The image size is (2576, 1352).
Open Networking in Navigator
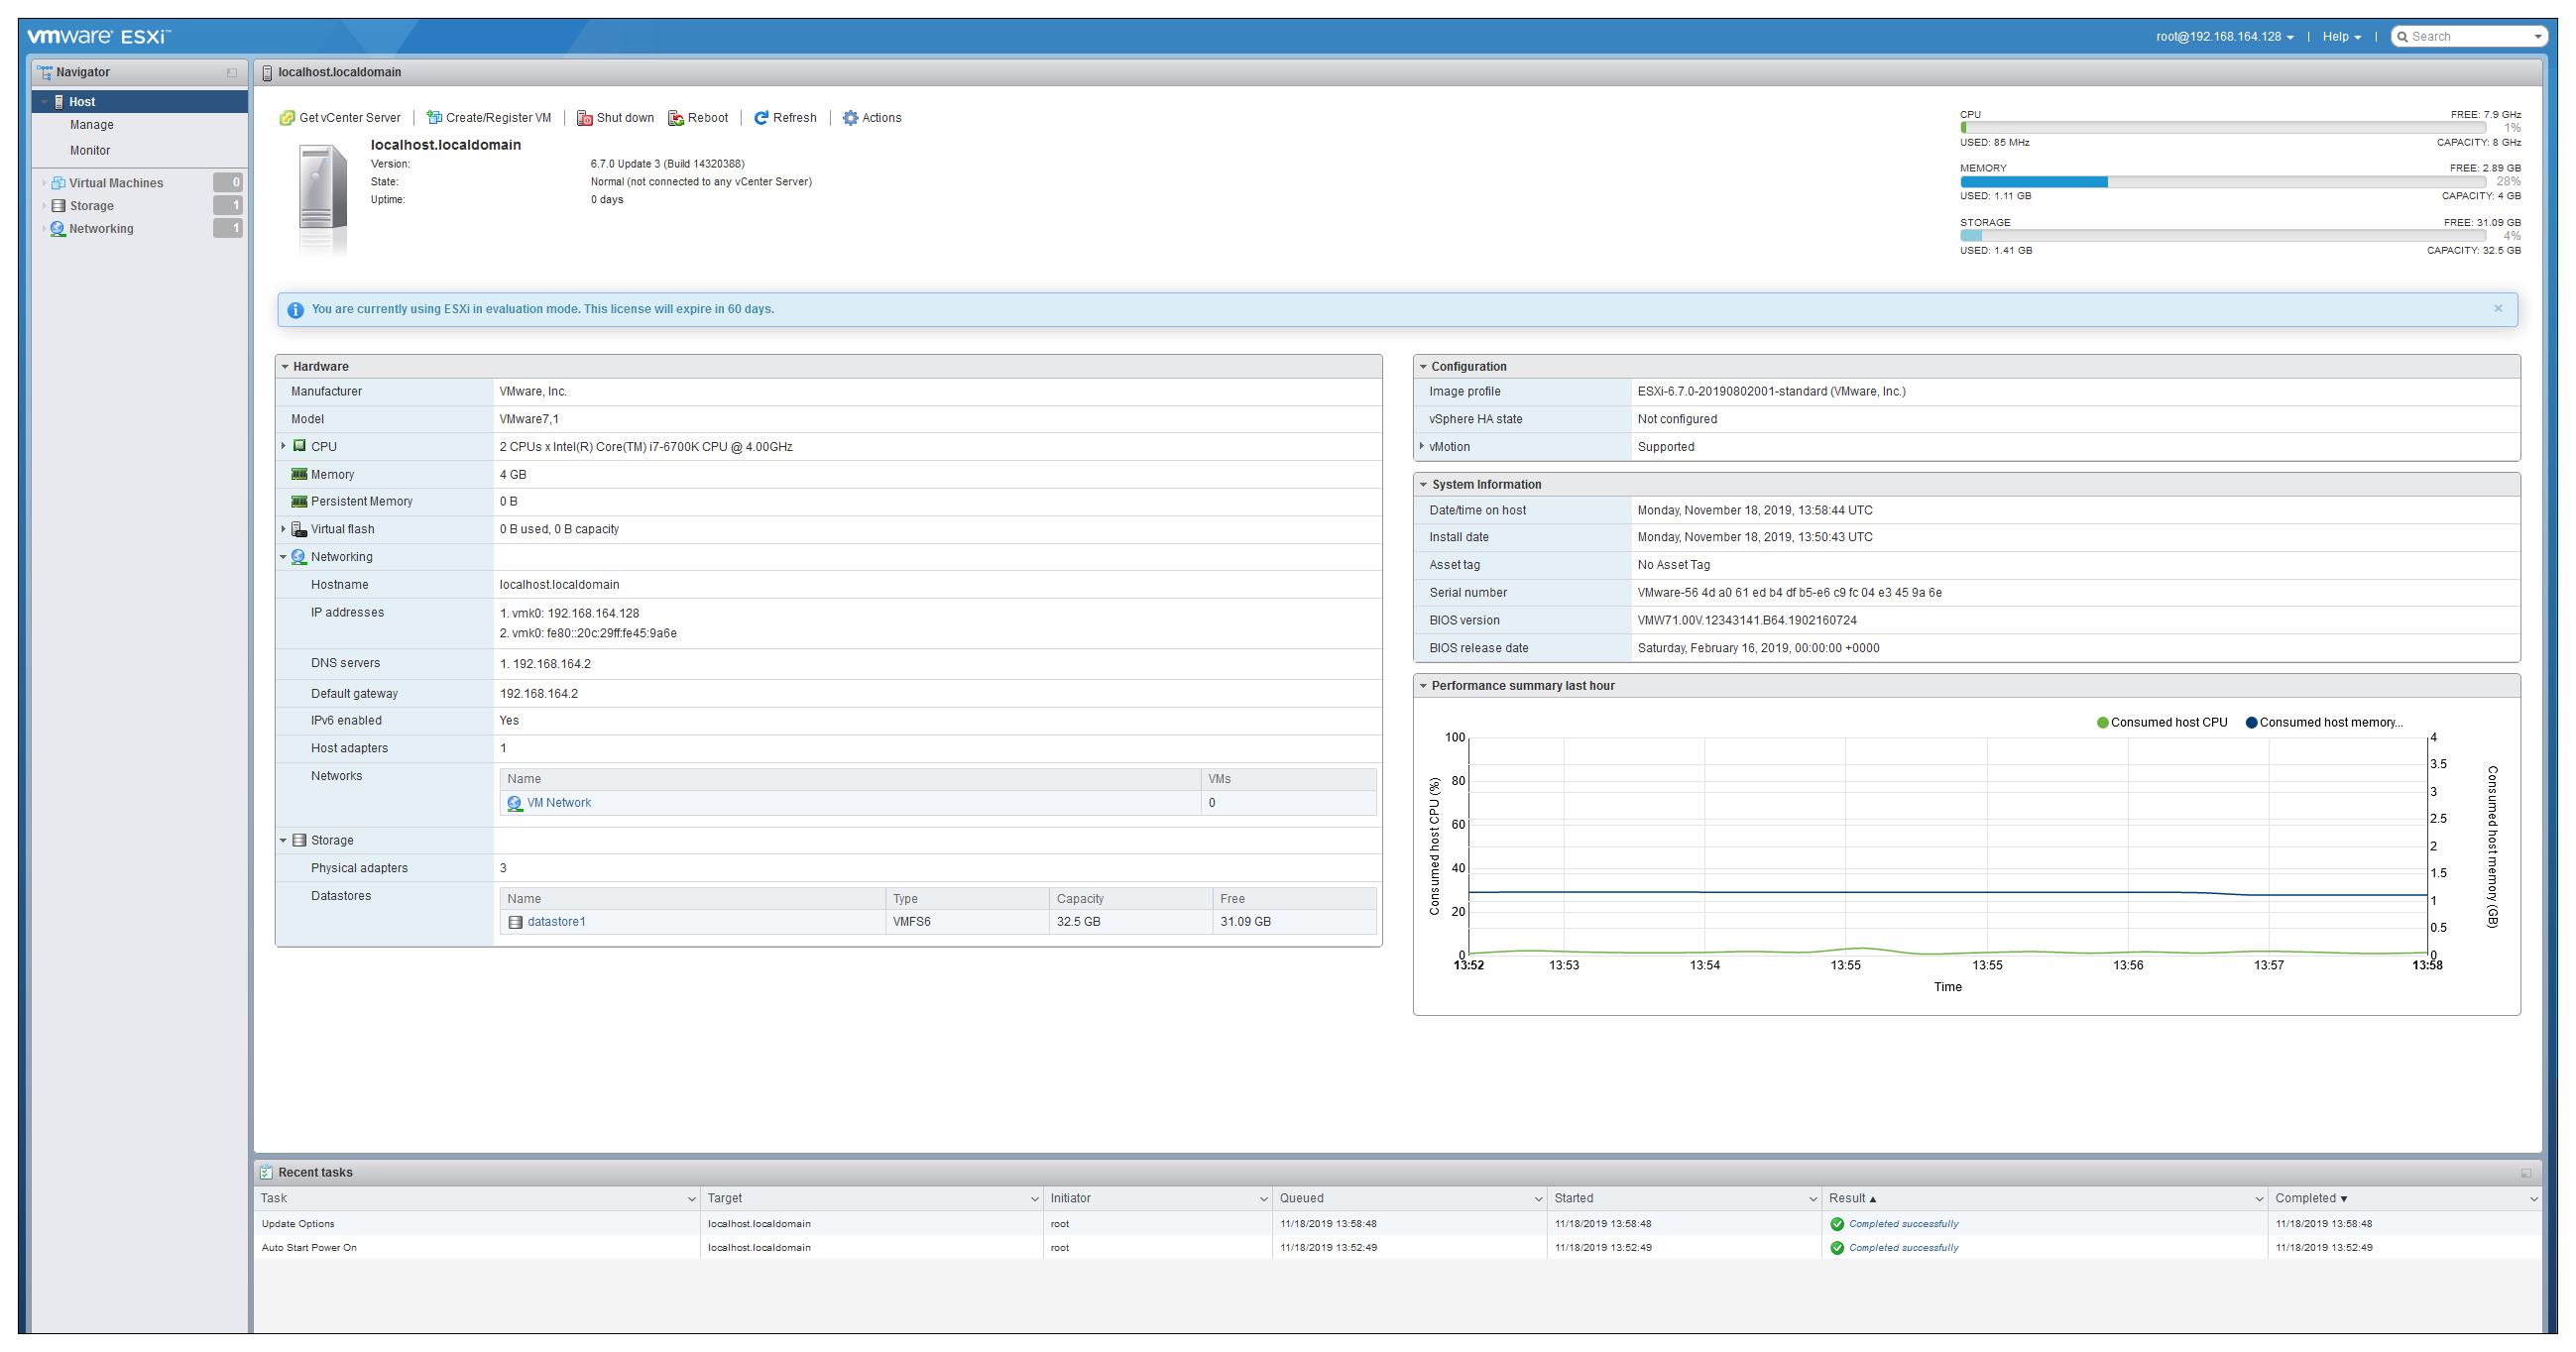pyautogui.click(x=101, y=229)
